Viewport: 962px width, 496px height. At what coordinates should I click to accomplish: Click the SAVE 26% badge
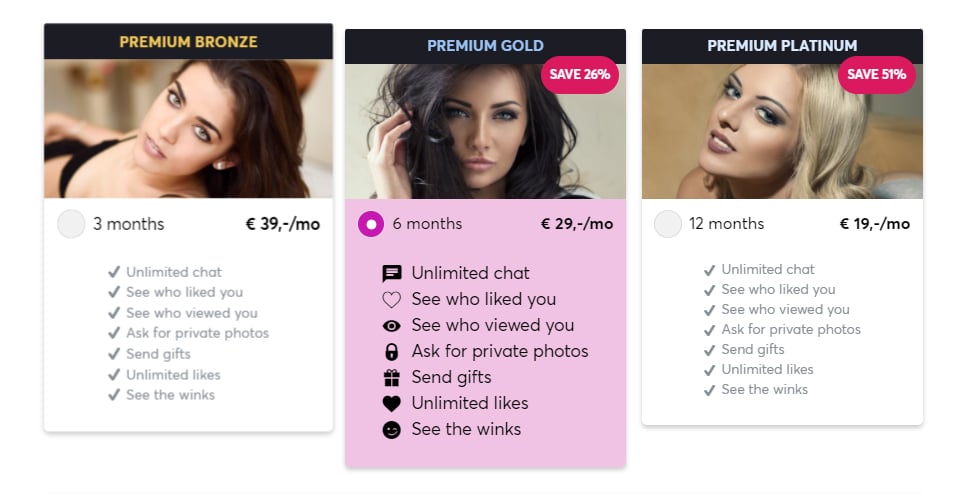[580, 75]
